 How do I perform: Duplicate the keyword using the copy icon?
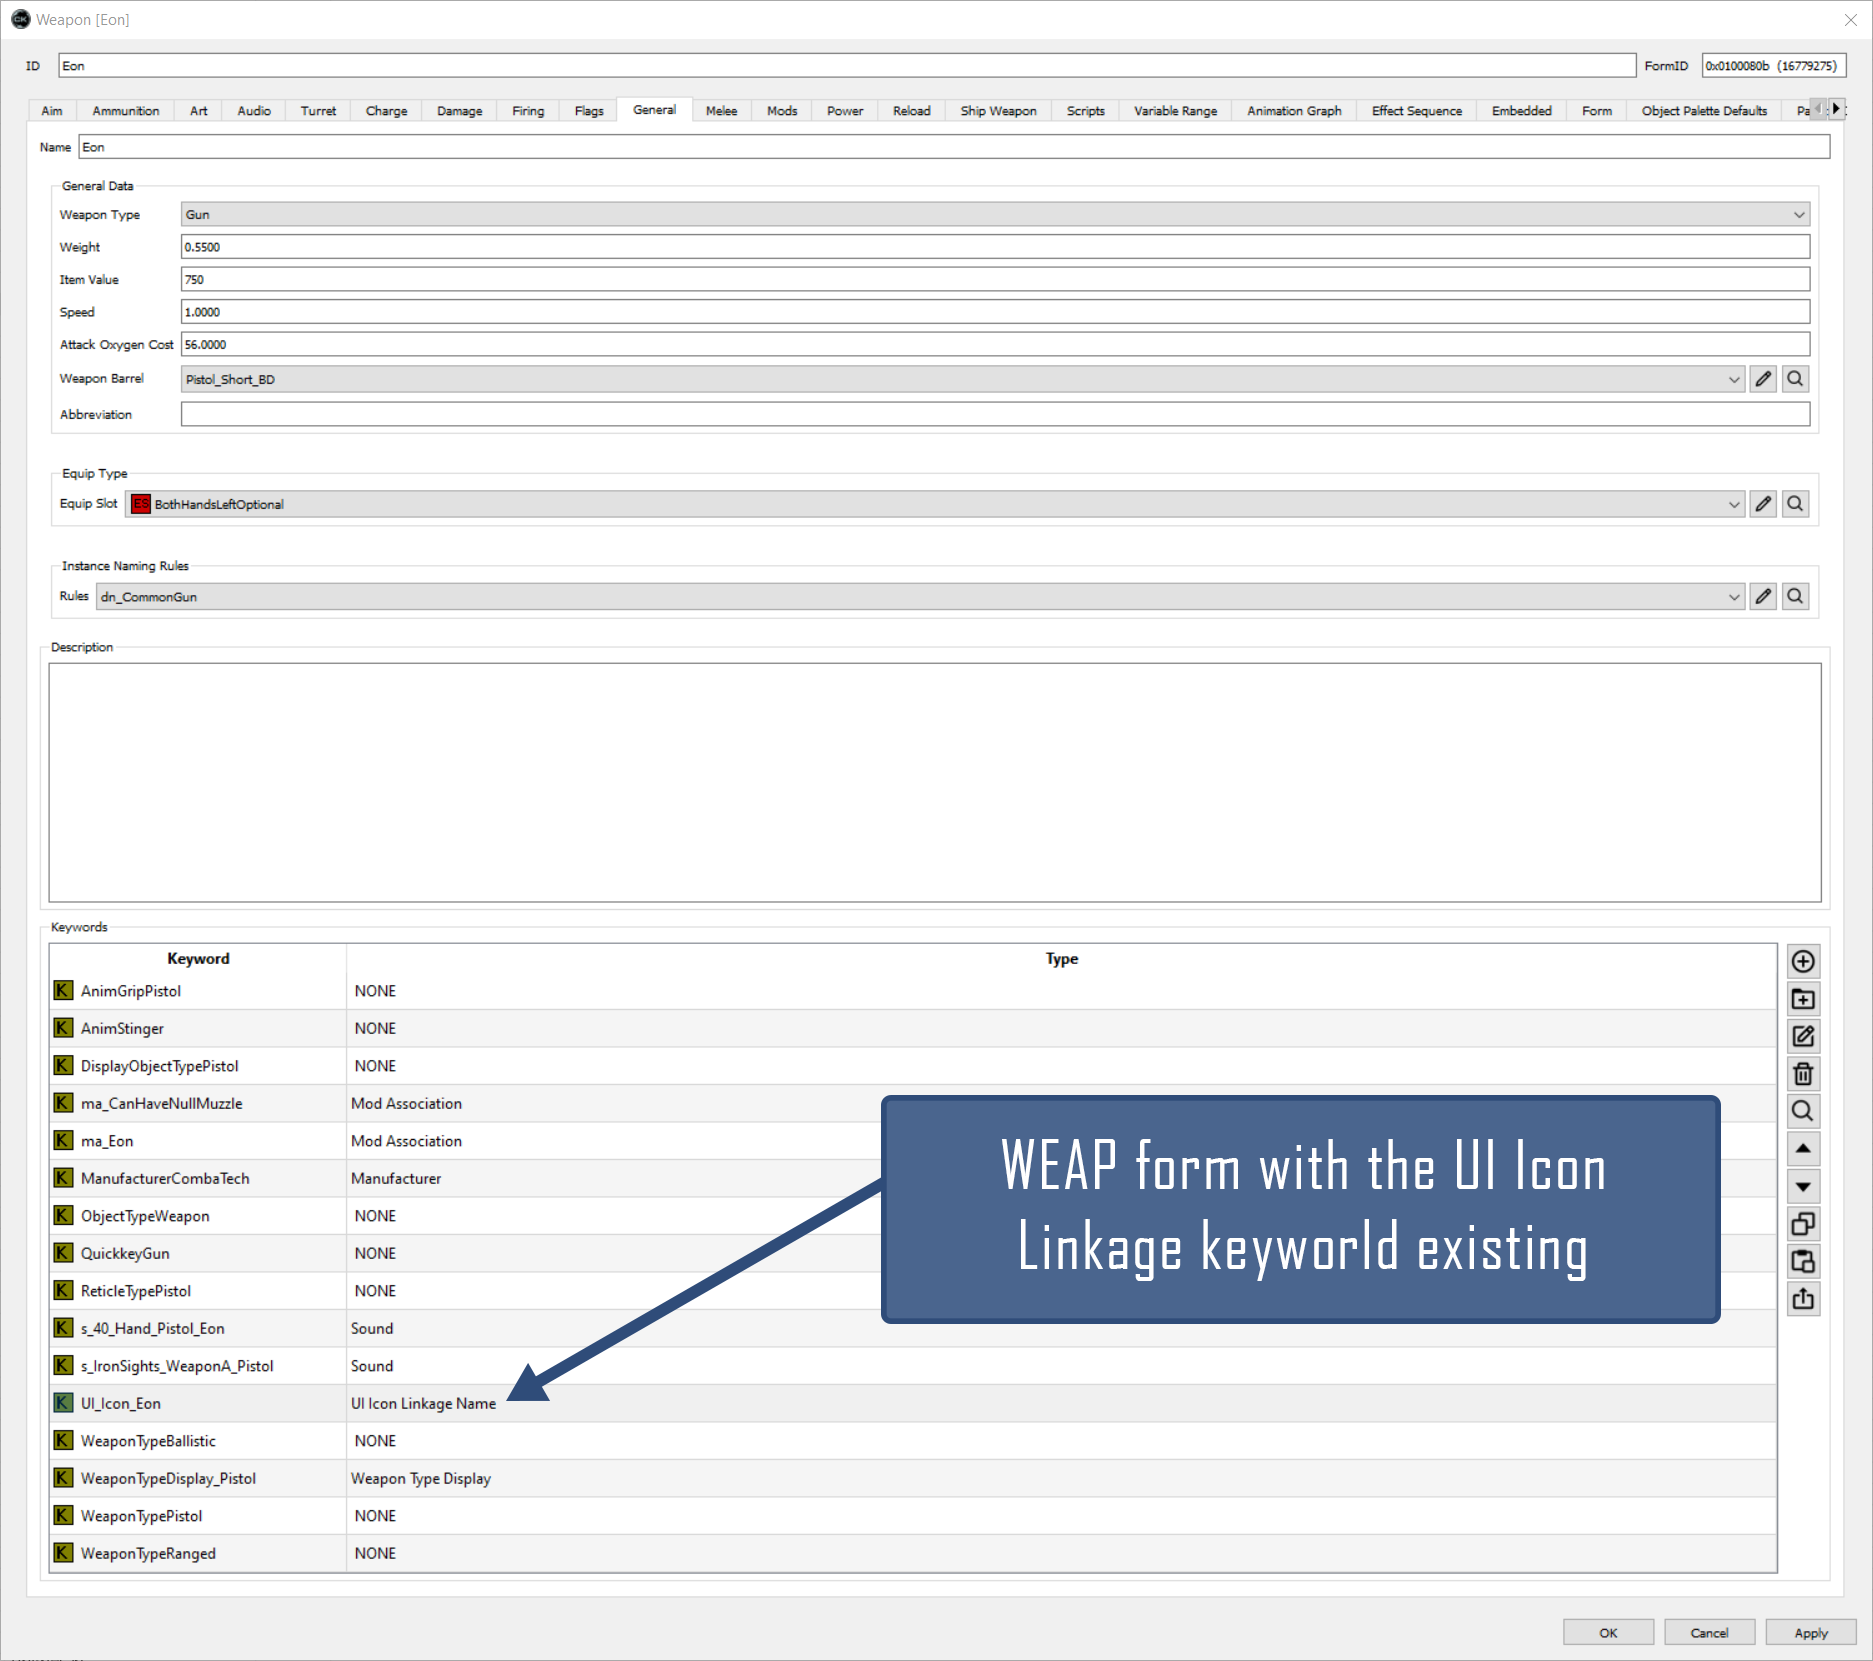(1803, 1223)
